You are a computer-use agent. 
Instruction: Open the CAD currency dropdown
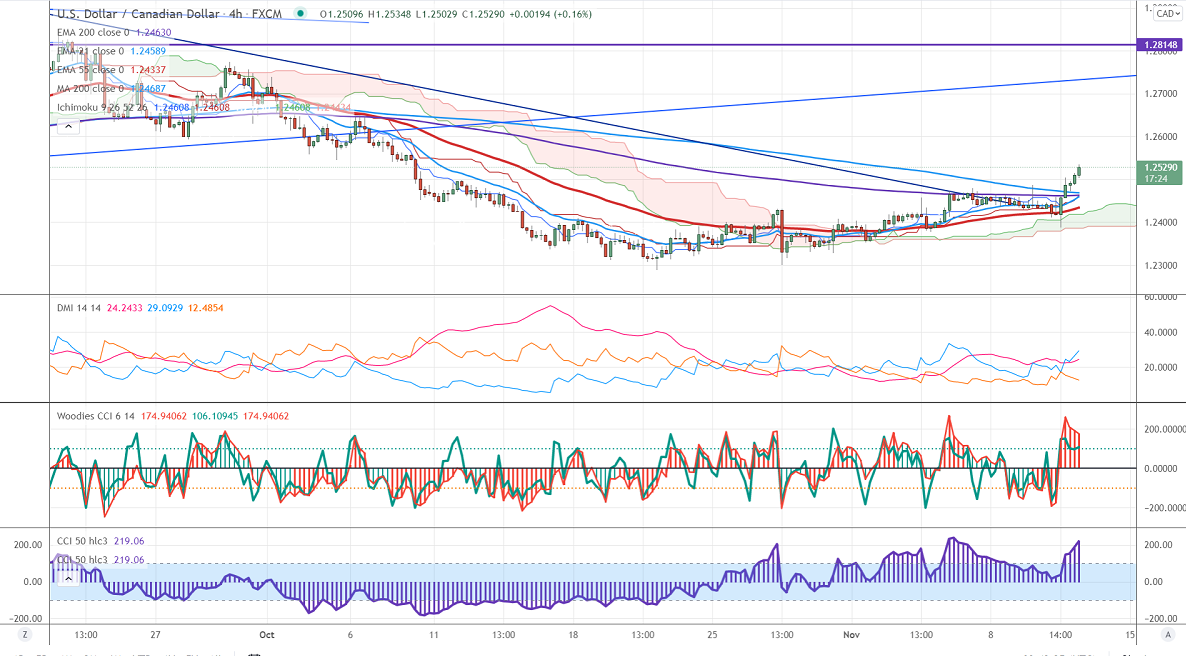(x=1167, y=14)
